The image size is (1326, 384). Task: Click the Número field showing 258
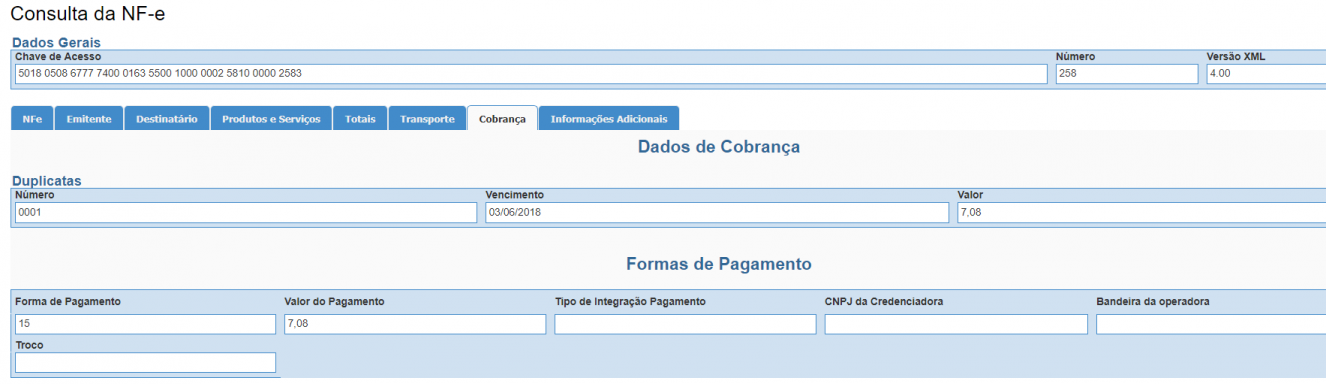[x=1127, y=74]
